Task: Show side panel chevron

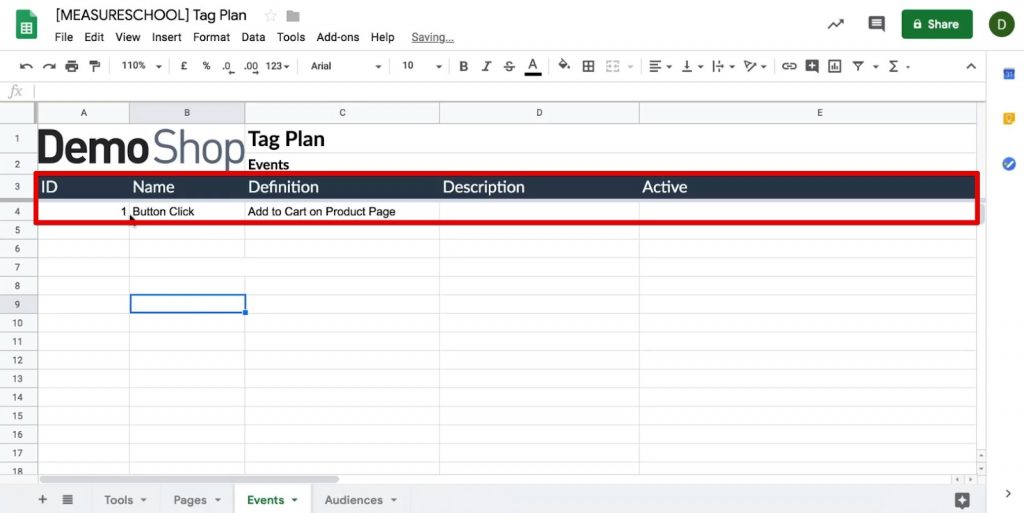Action: click(1009, 494)
